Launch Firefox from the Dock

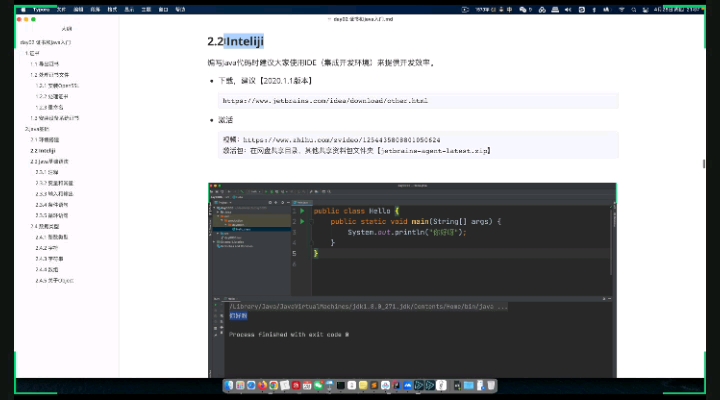click(x=262, y=385)
